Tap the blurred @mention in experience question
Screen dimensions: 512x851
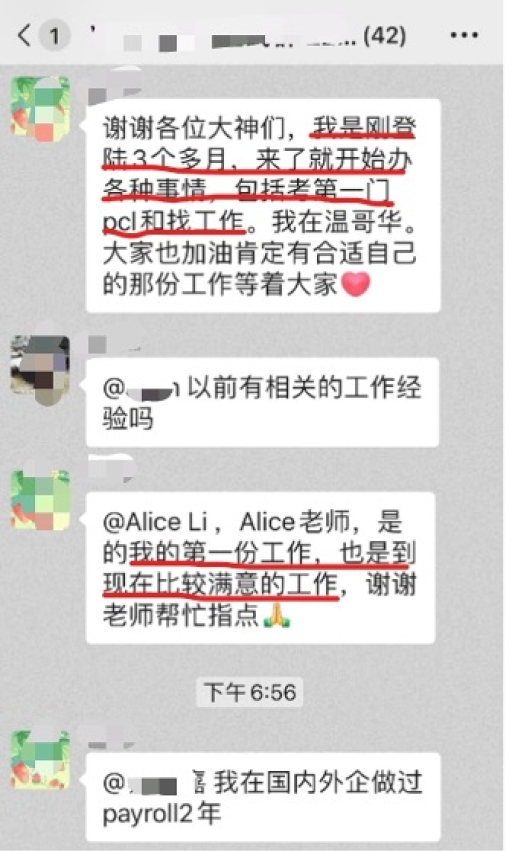click(x=141, y=389)
